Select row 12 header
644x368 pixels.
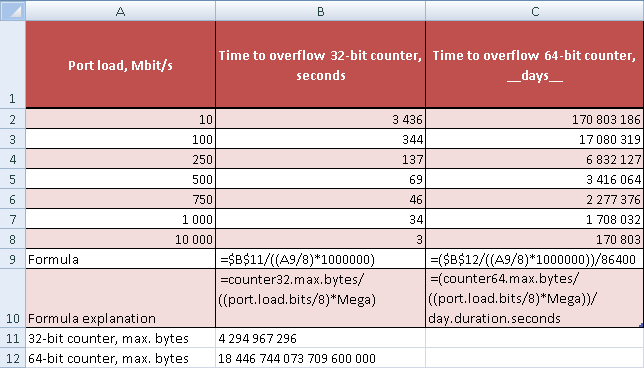pyautogui.click(x=13, y=358)
